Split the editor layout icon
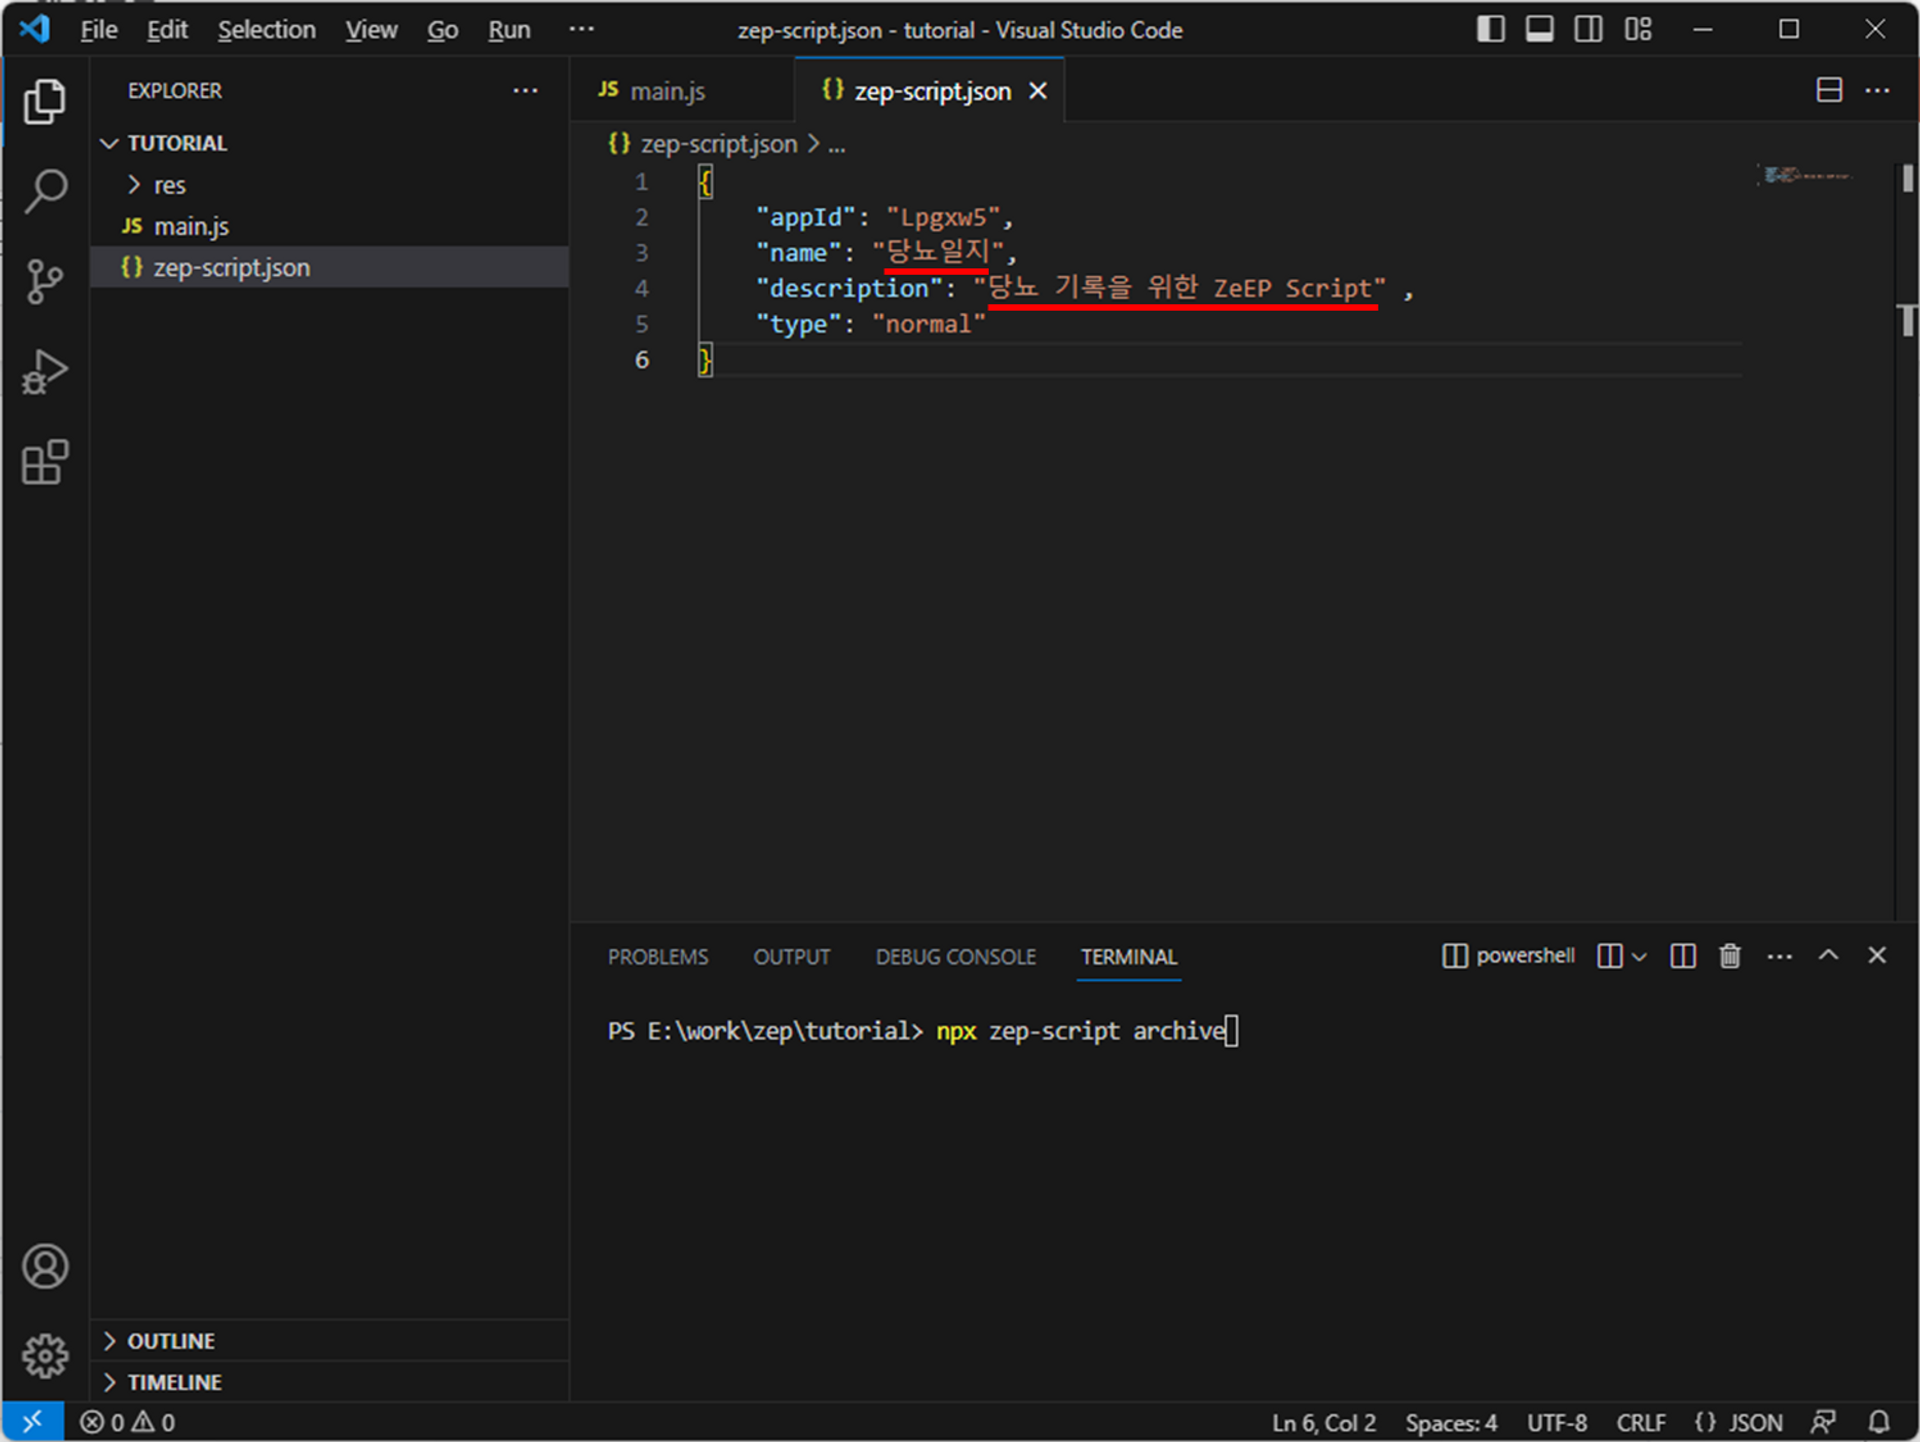 coord(1829,90)
